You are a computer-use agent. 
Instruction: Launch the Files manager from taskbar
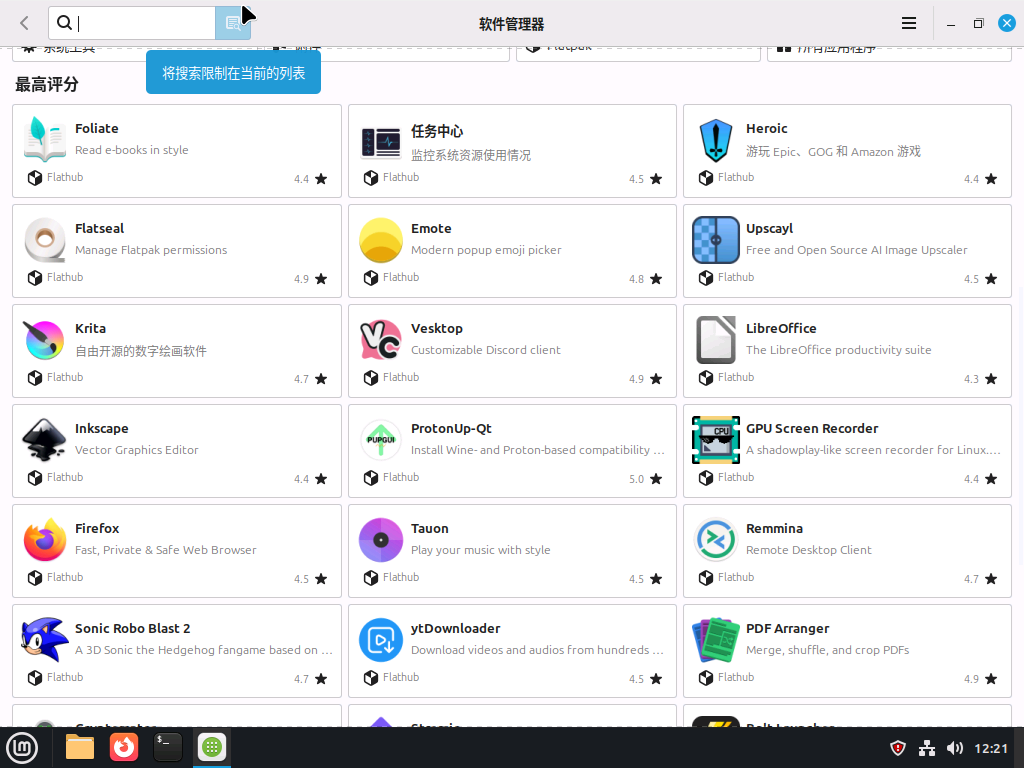(x=80, y=747)
